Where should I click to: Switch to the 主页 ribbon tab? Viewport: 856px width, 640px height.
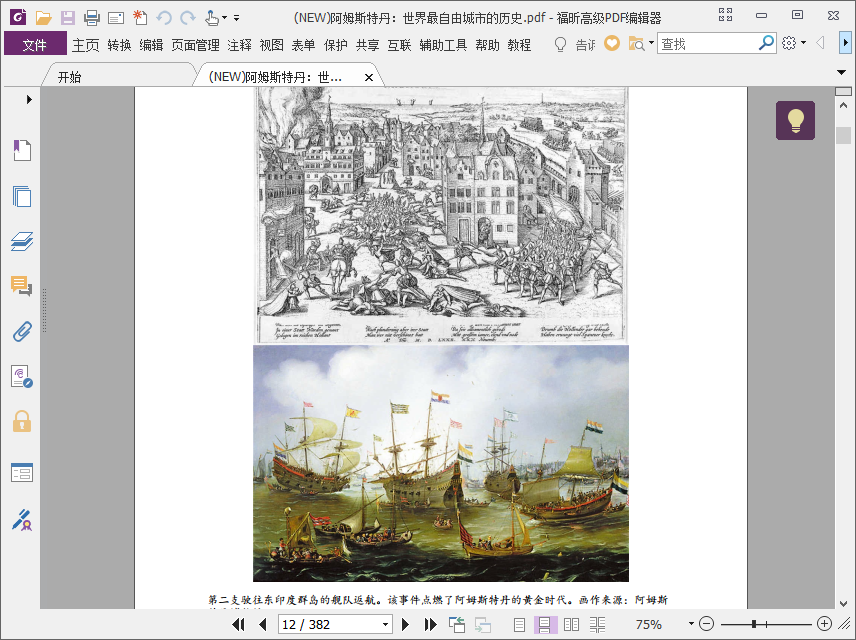86,45
